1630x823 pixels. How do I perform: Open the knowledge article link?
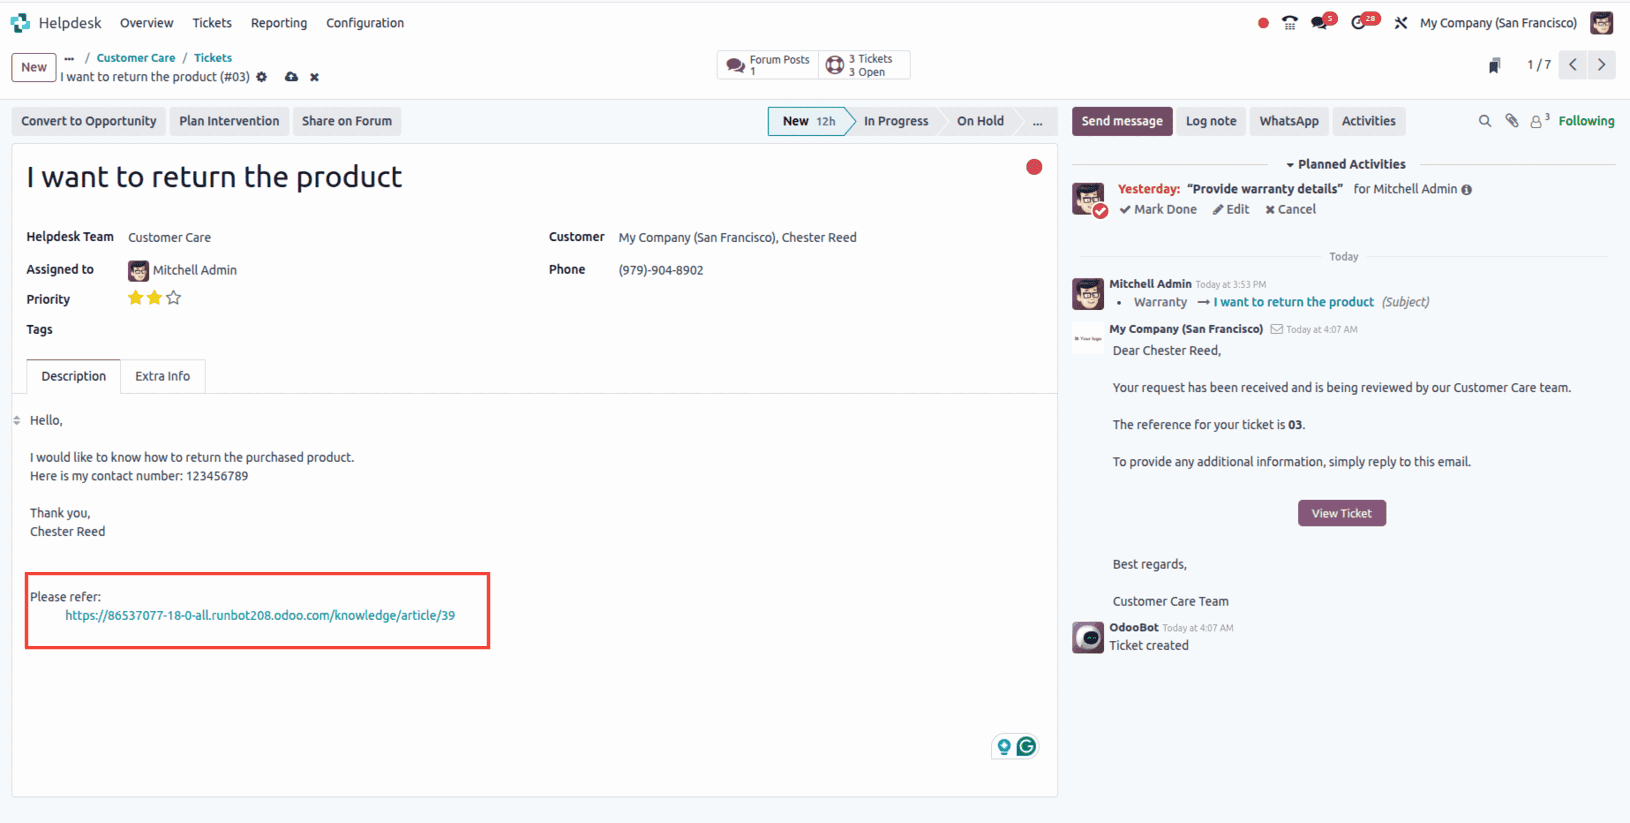click(260, 616)
